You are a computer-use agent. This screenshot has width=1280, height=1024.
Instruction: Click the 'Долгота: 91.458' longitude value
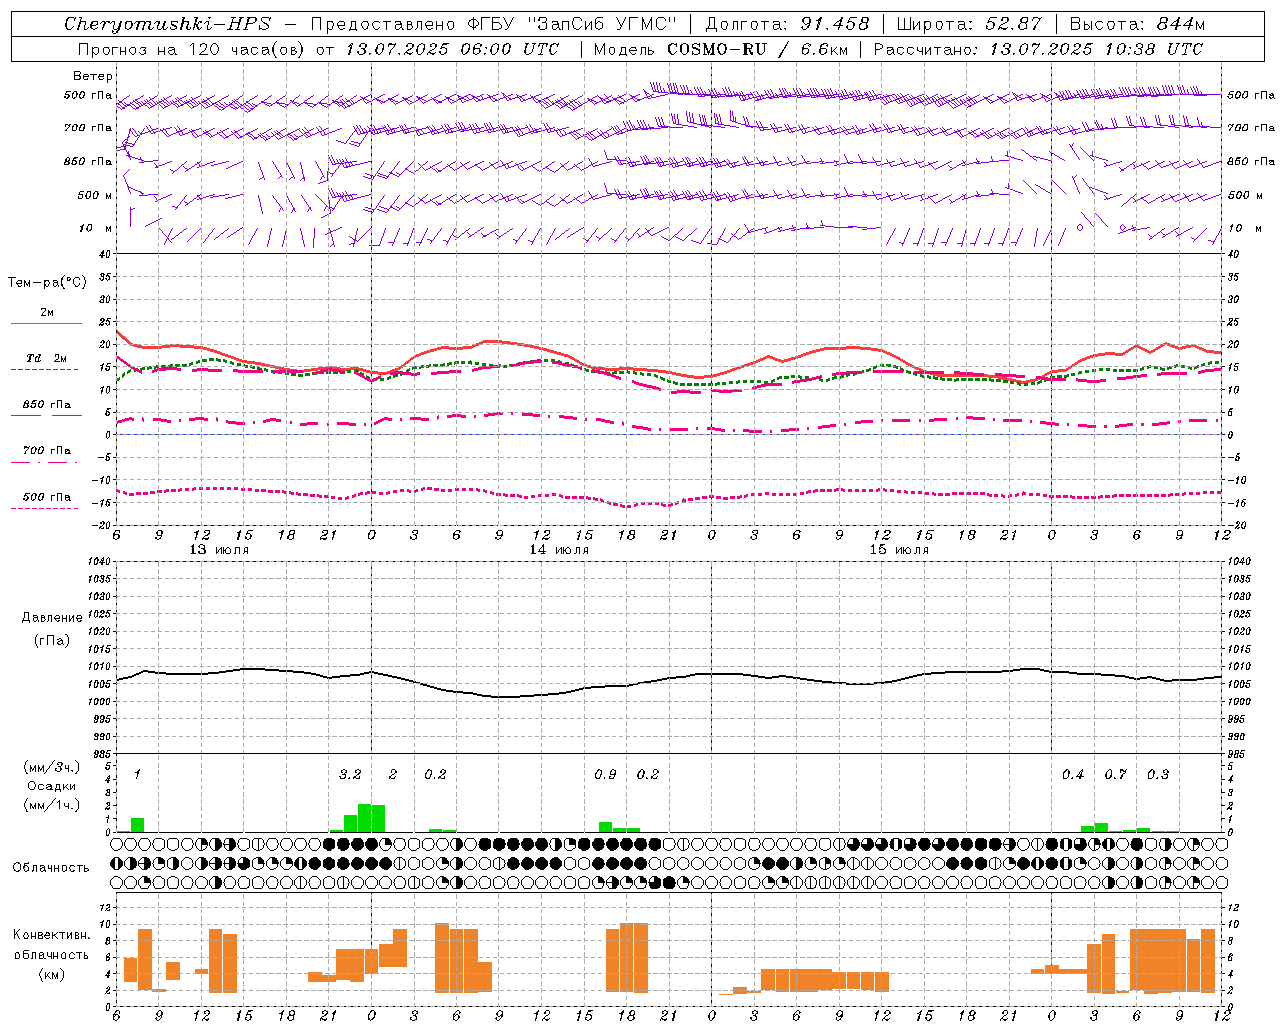tap(788, 24)
